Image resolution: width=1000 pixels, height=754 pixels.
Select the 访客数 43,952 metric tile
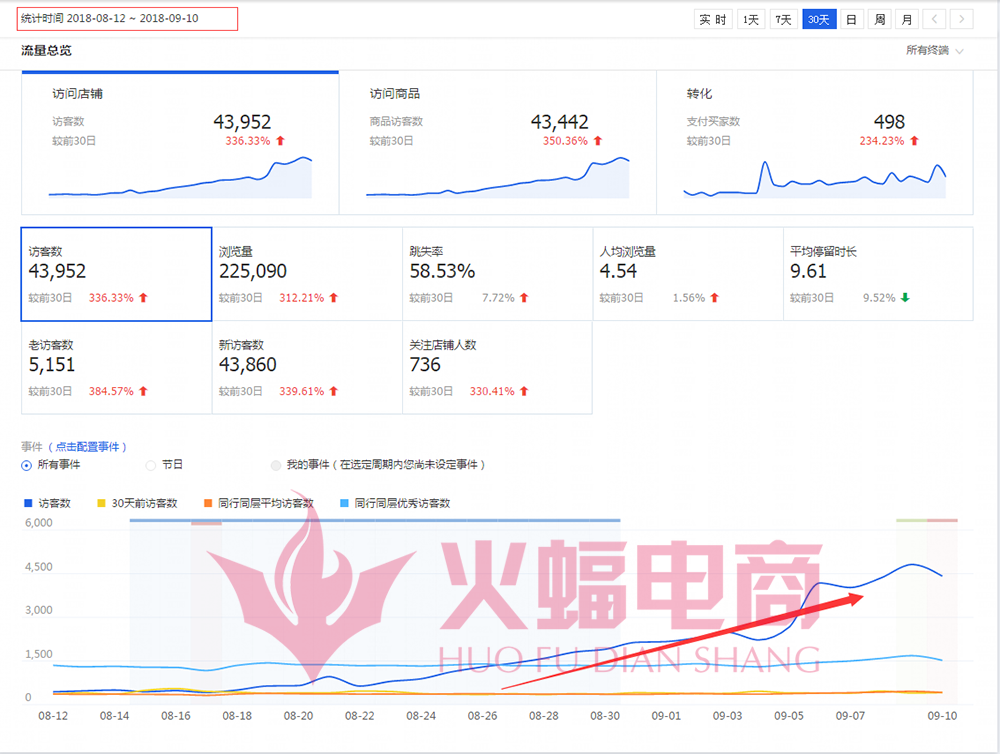coord(116,274)
